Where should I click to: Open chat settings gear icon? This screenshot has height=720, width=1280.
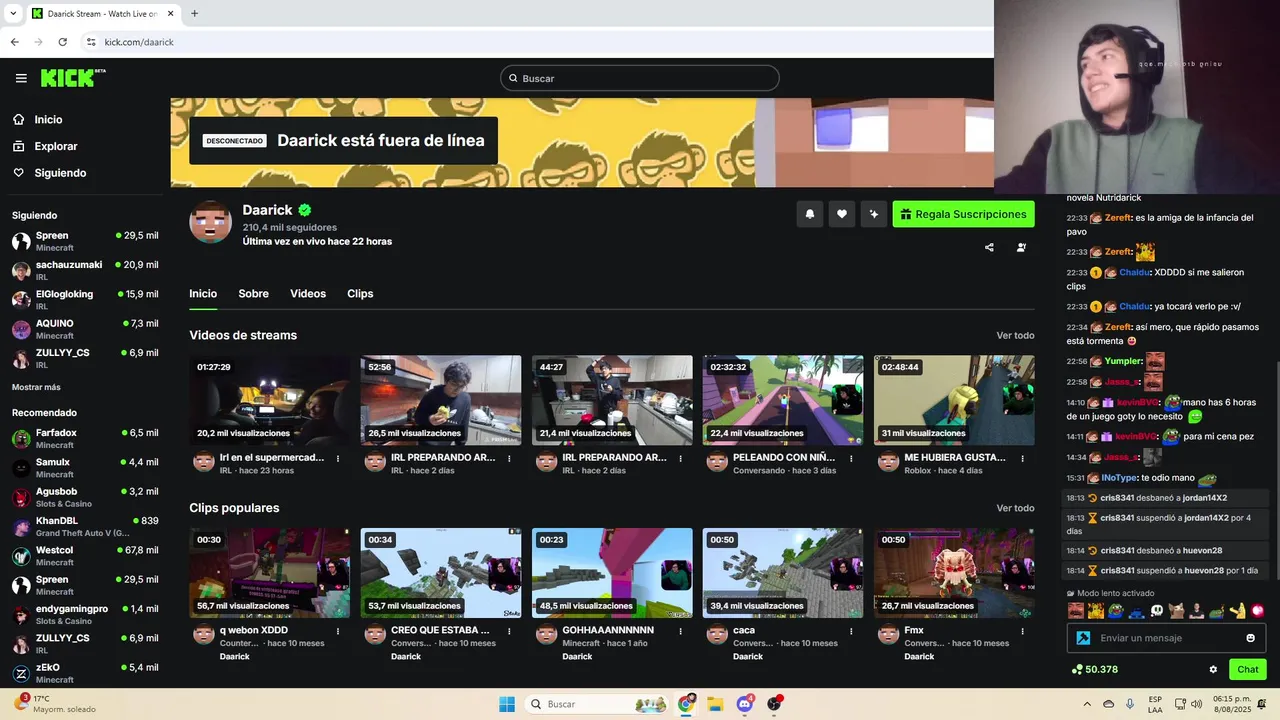coord(1213,670)
